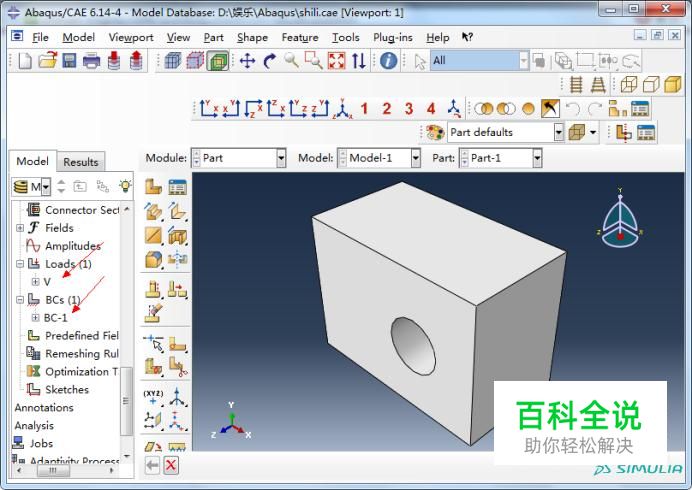Apply saved view number 2
The height and width of the screenshot is (490, 692).
coord(387,109)
